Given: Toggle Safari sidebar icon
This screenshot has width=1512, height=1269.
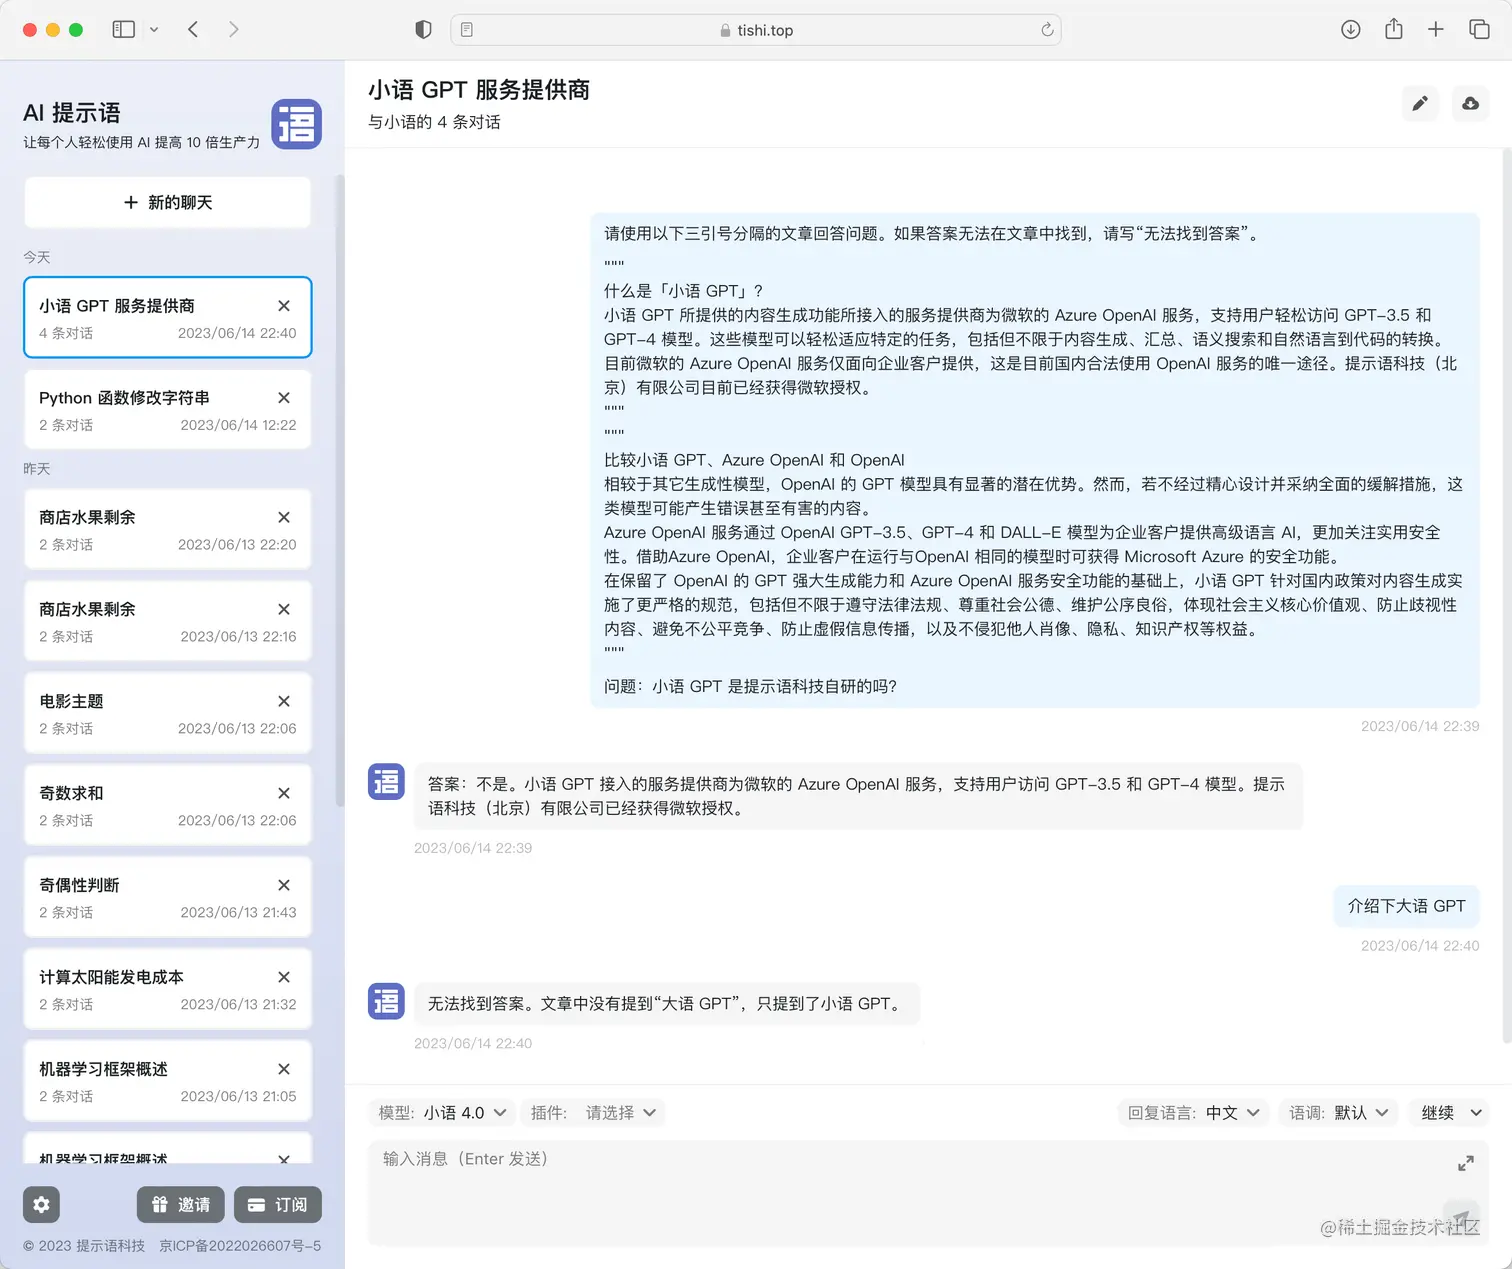Looking at the screenshot, I should pos(124,29).
